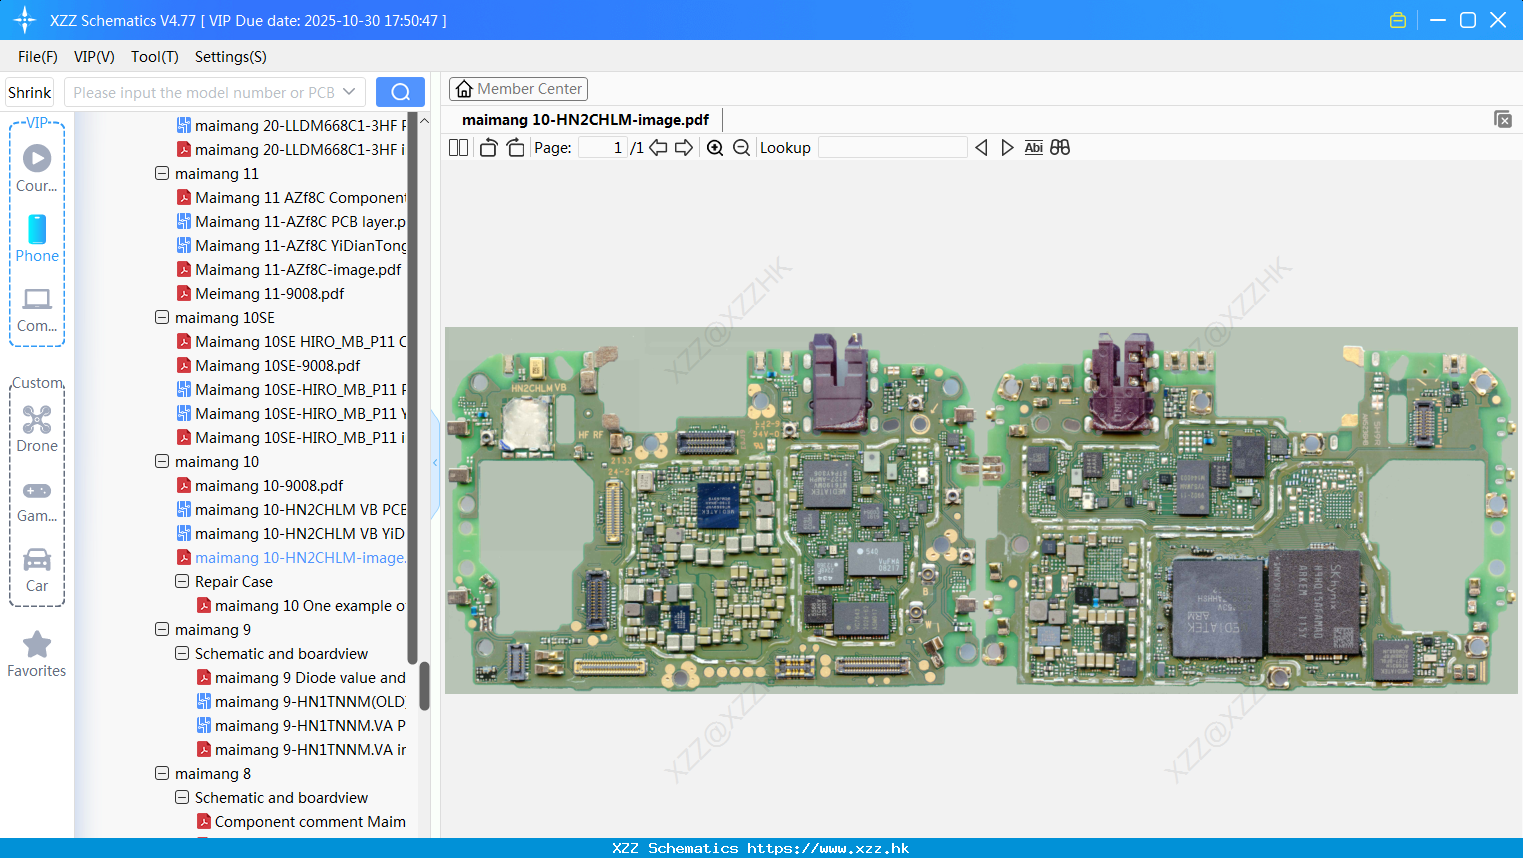Collapse the maimang 8 folder
The image size is (1523, 858).
pos(162,773)
